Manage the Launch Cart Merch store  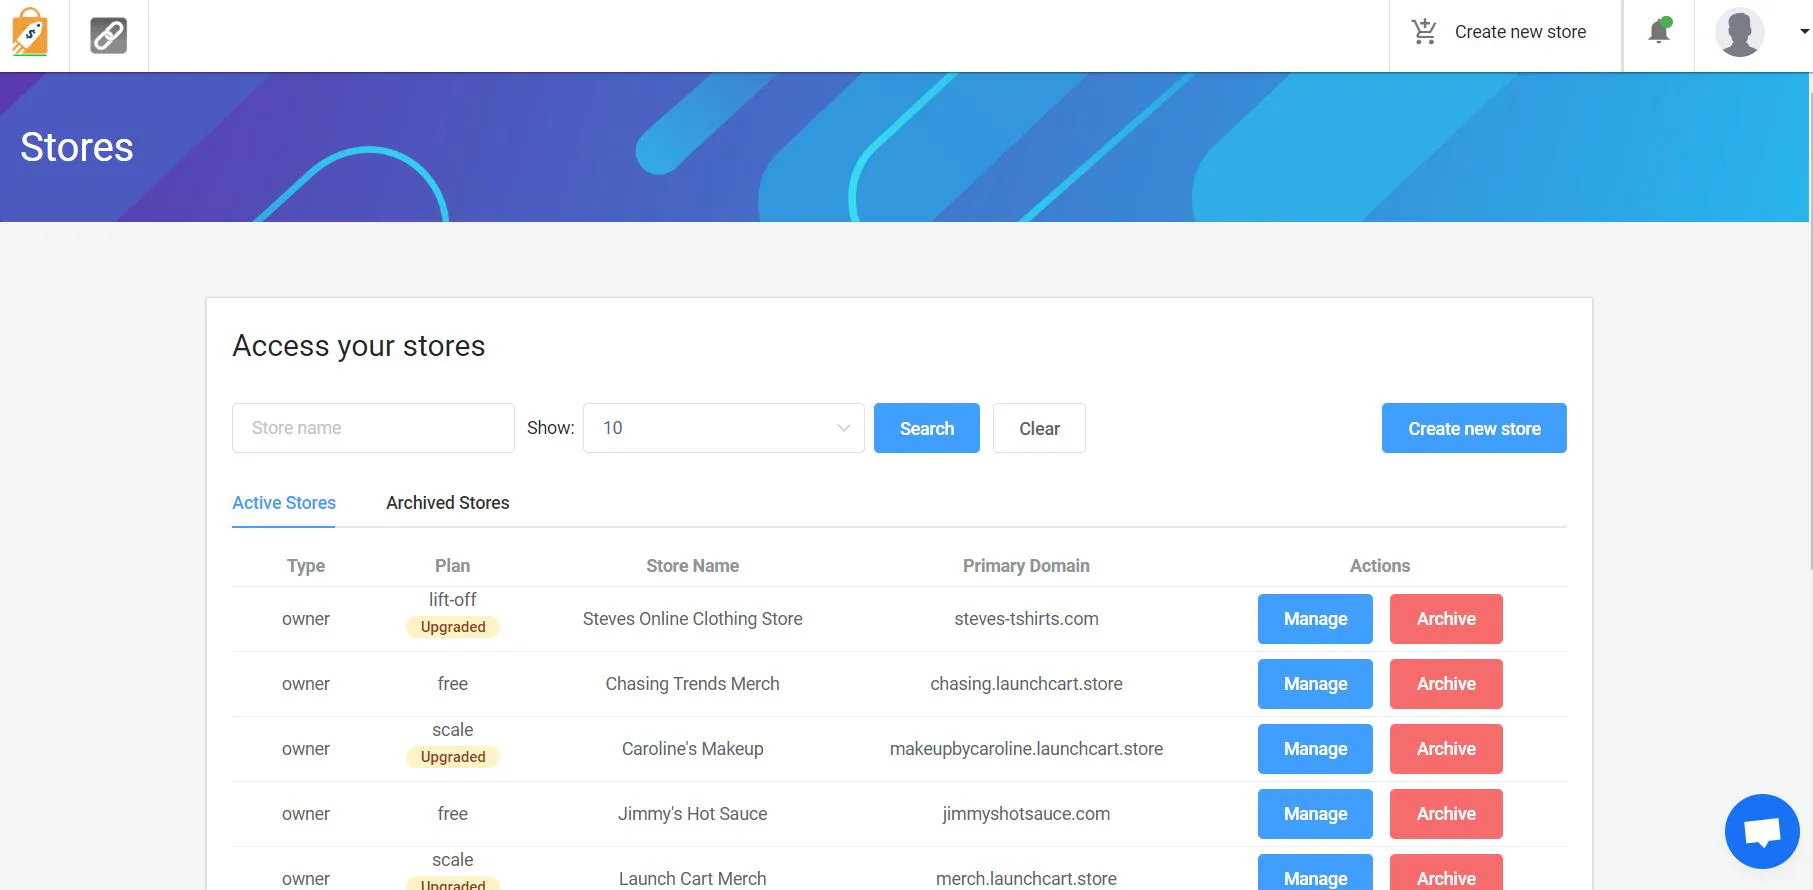click(x=1315, y=873)
